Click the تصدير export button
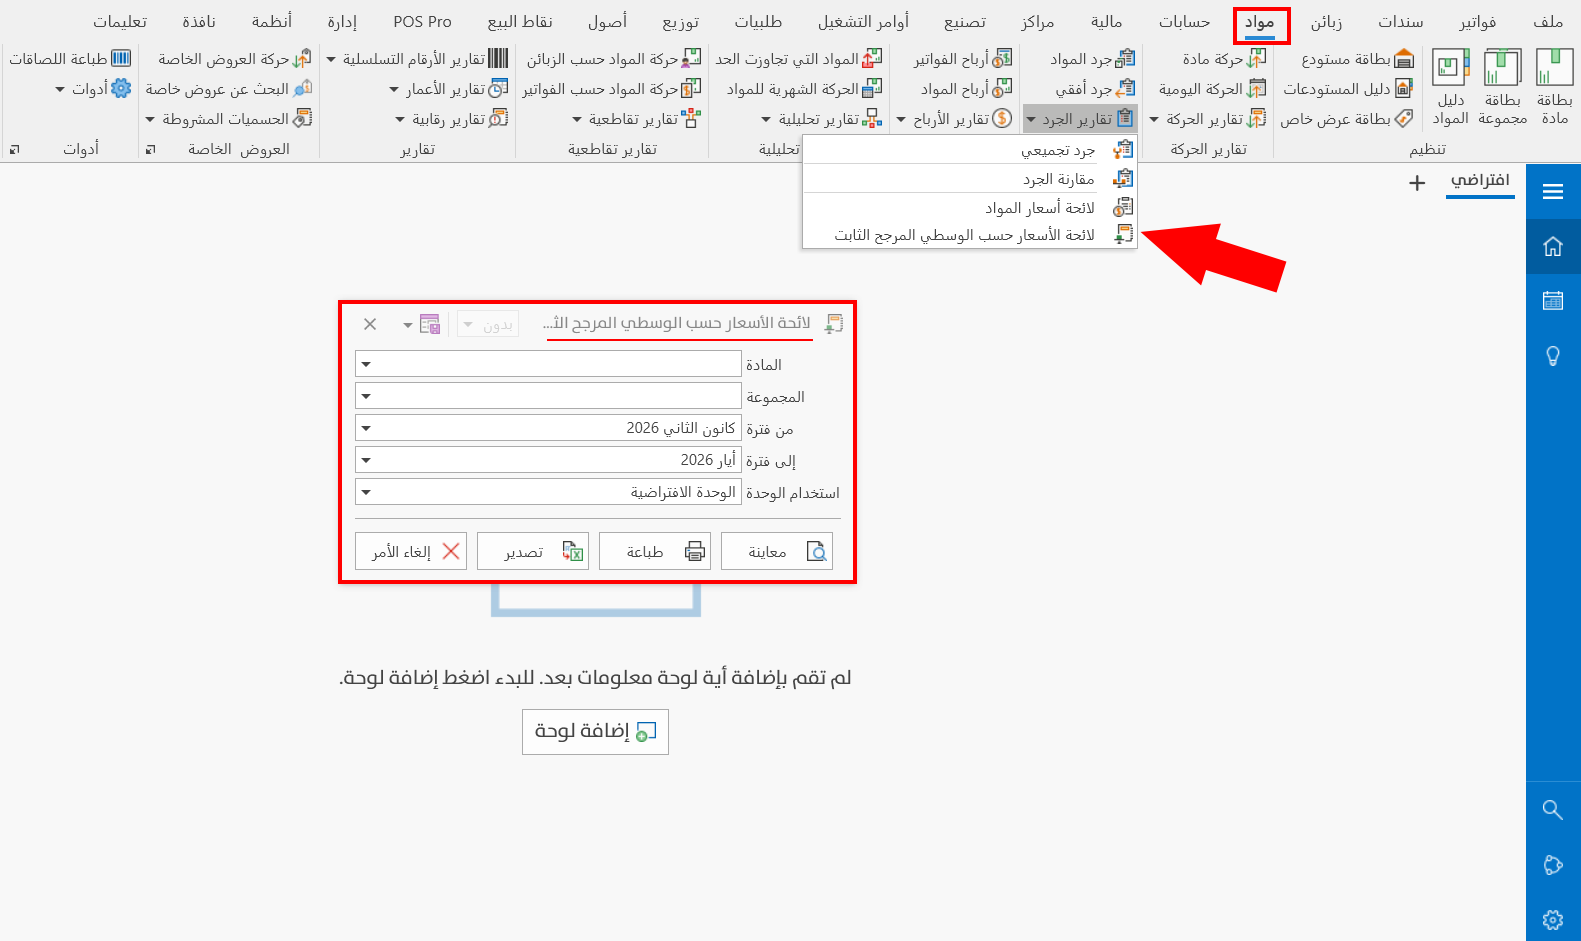 (533, 551)
